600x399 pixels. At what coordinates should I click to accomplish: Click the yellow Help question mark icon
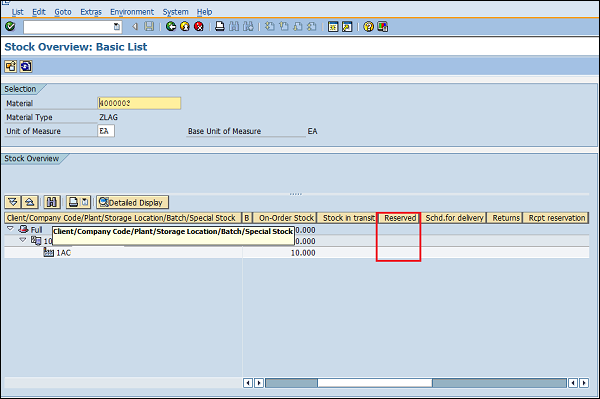368,26
